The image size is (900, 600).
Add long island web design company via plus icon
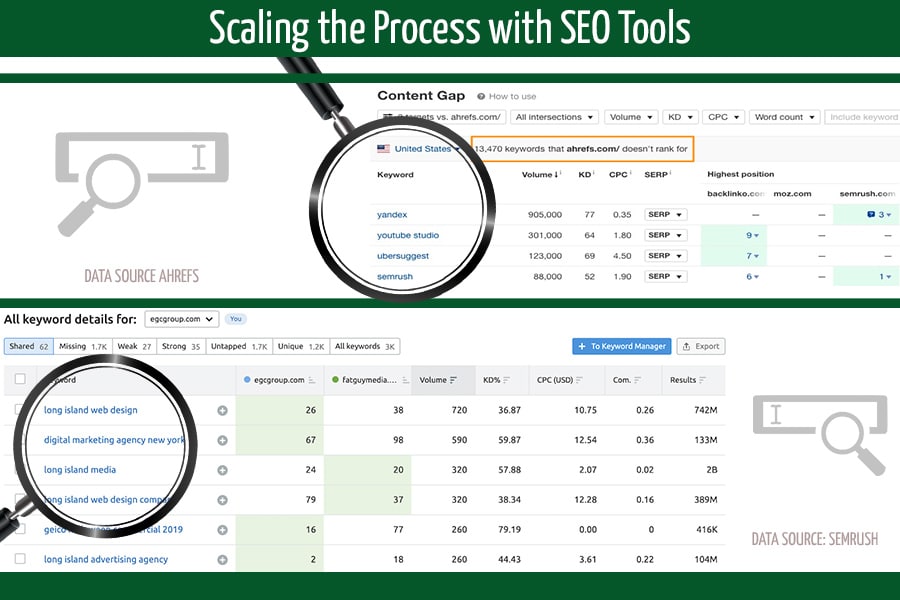223,500
